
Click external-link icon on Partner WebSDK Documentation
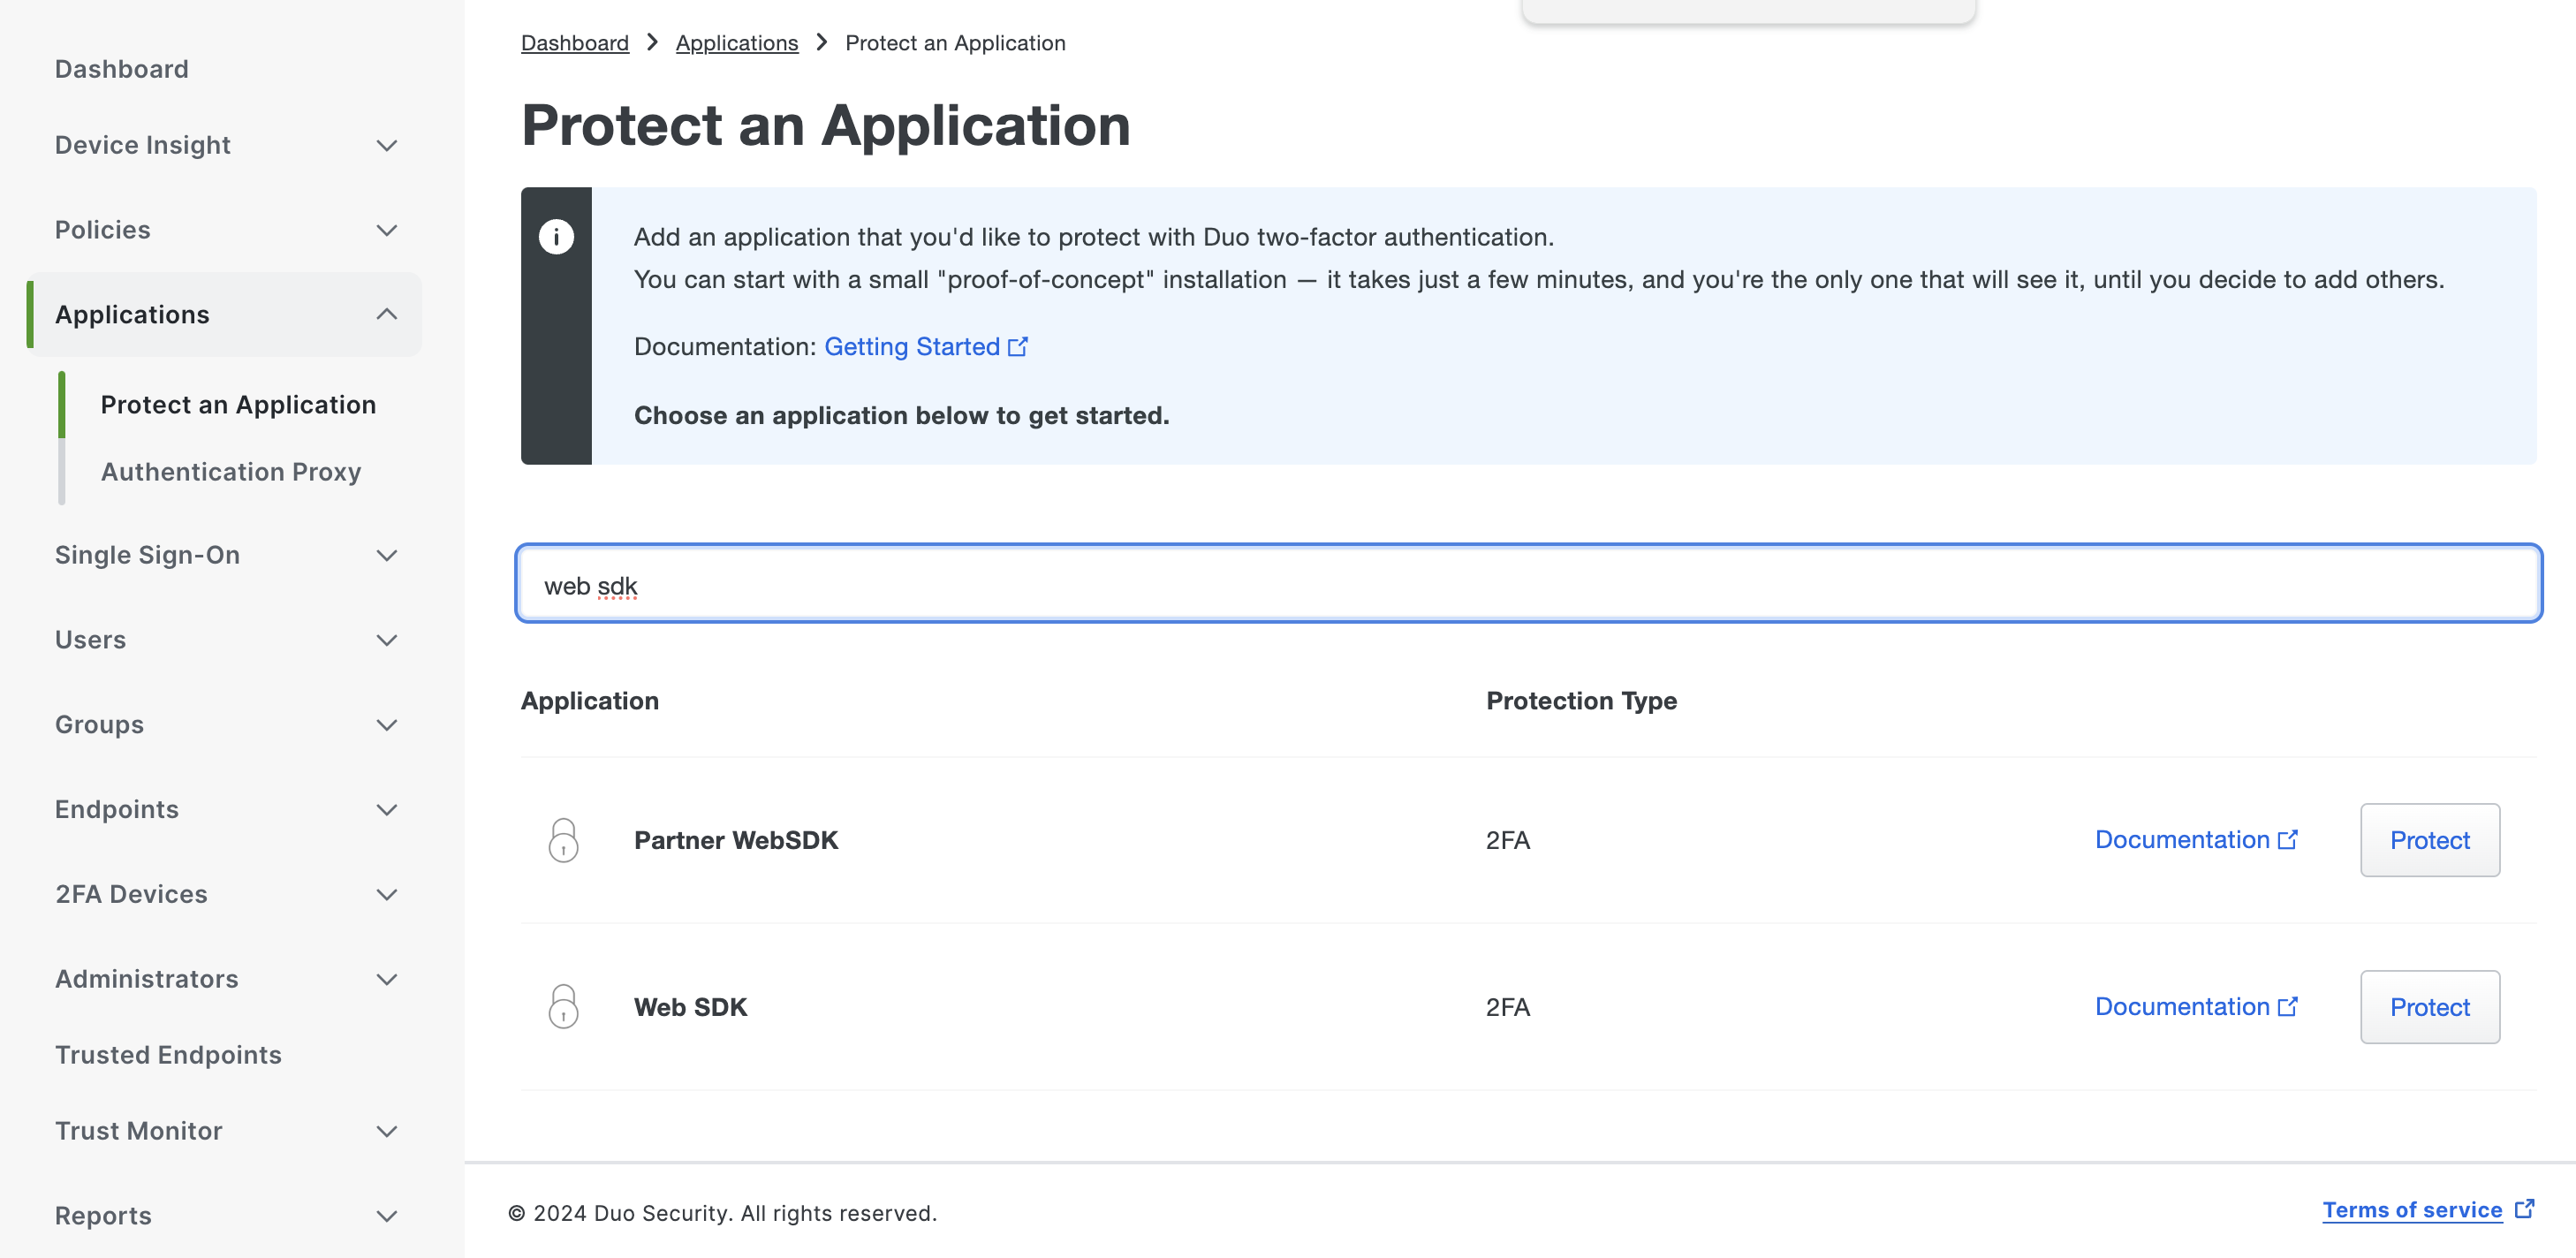point(2288,839)
